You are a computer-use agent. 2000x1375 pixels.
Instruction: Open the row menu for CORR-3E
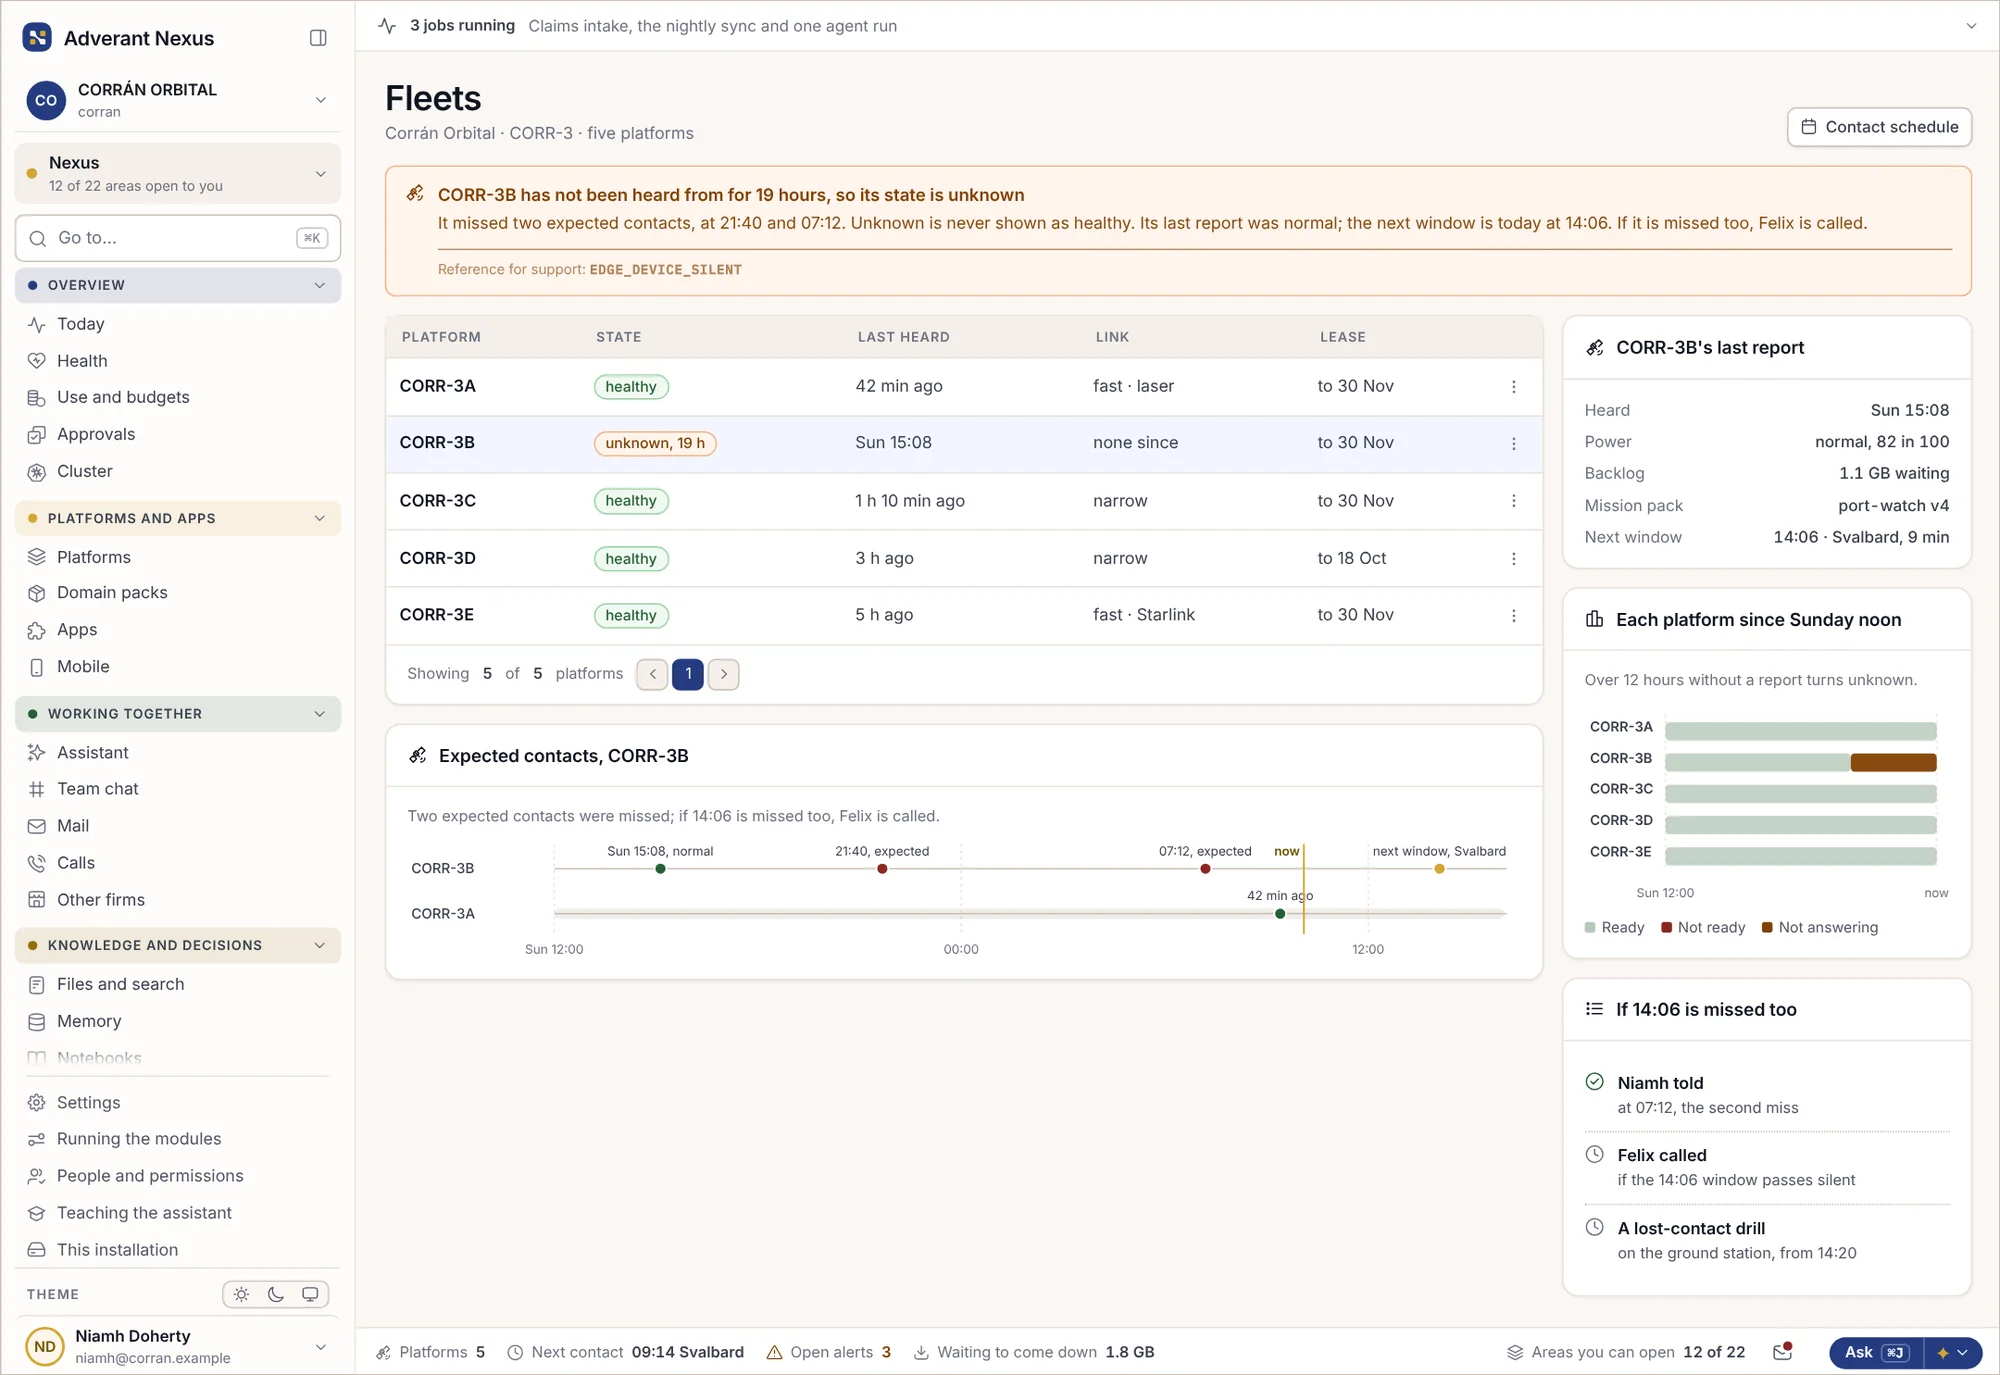coord(1513,616)
